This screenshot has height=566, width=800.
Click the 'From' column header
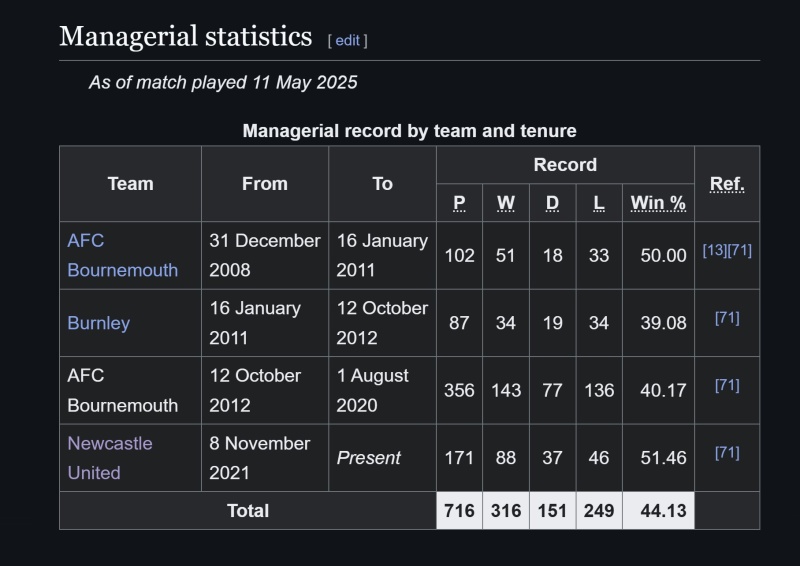click(265, 184)
